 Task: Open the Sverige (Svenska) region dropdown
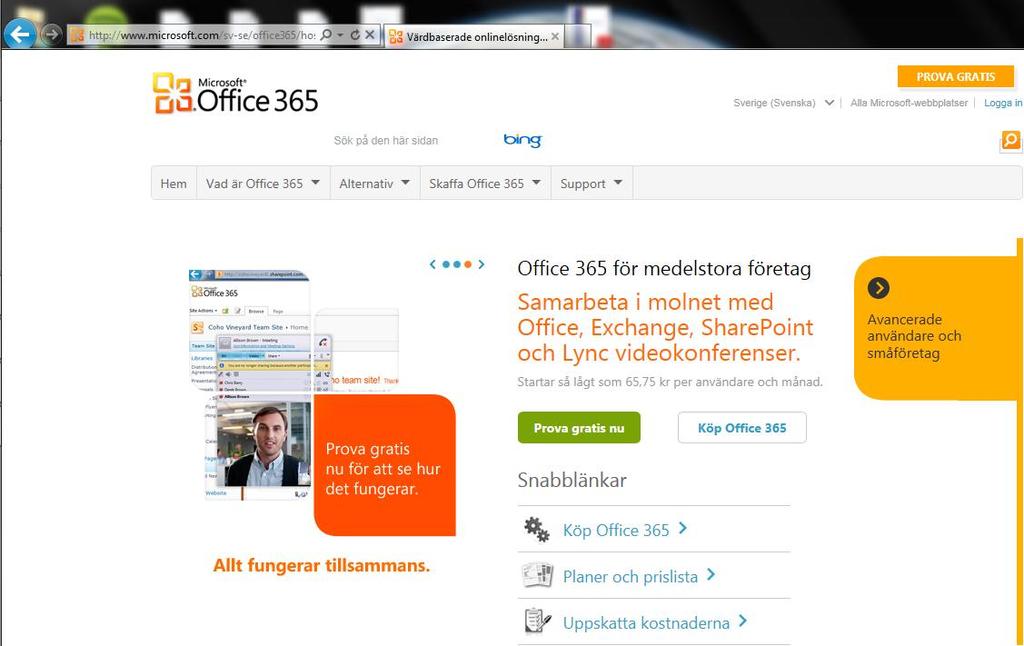(784, 103)
